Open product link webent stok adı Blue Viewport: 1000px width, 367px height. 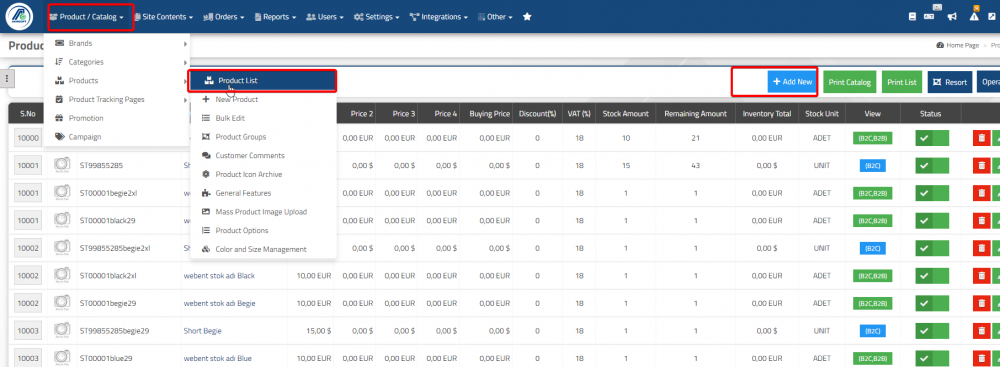click(x=217, y=359)
